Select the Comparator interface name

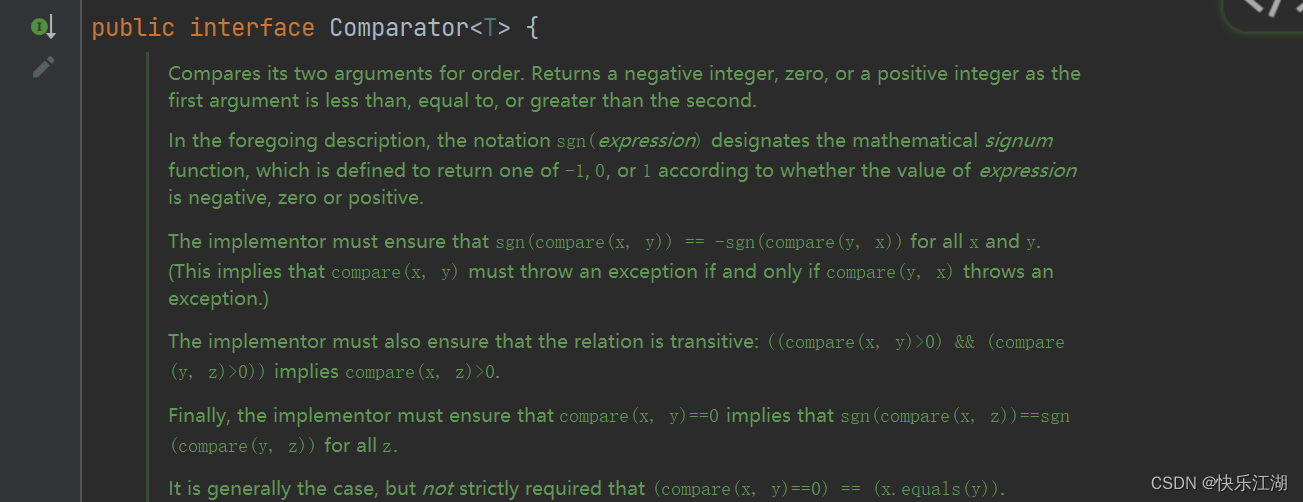point(399,28)
